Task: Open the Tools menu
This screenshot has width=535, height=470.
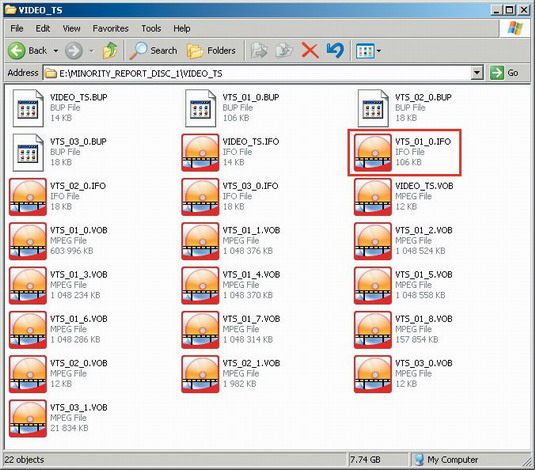Action: 151,28
